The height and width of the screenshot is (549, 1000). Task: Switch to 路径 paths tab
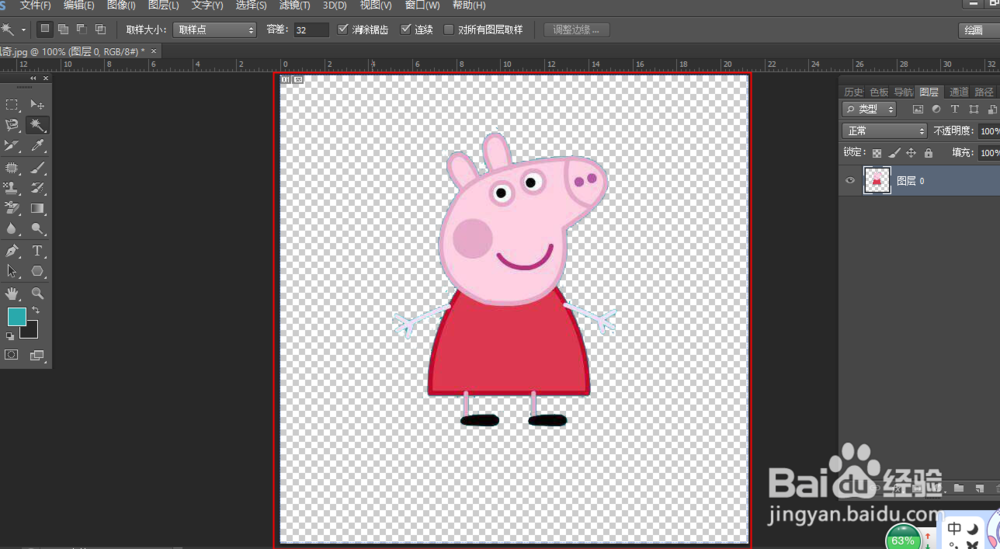tap(984, 92)
